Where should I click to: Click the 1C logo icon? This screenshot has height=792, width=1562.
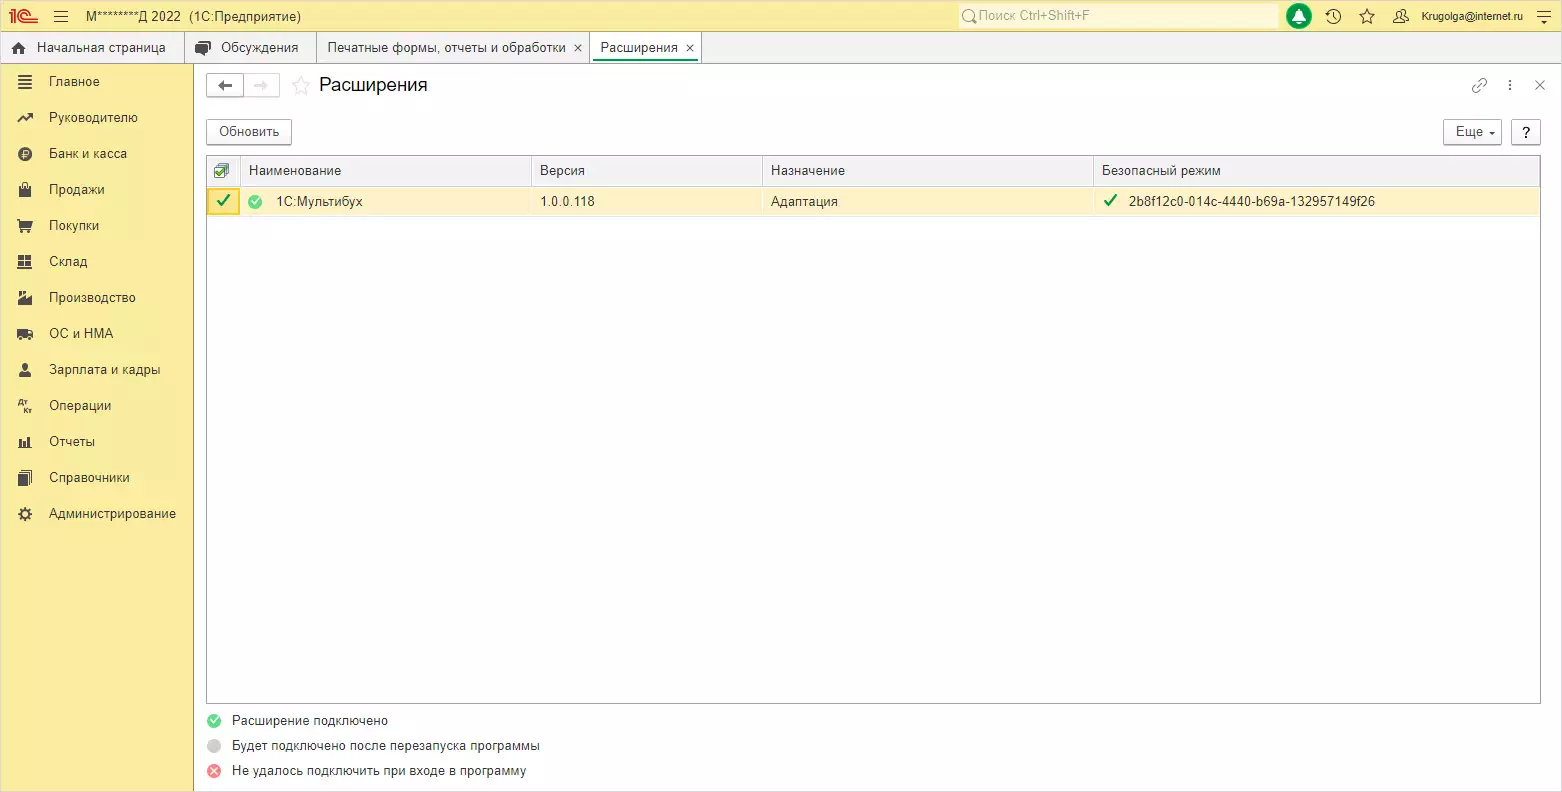(23, 16)
